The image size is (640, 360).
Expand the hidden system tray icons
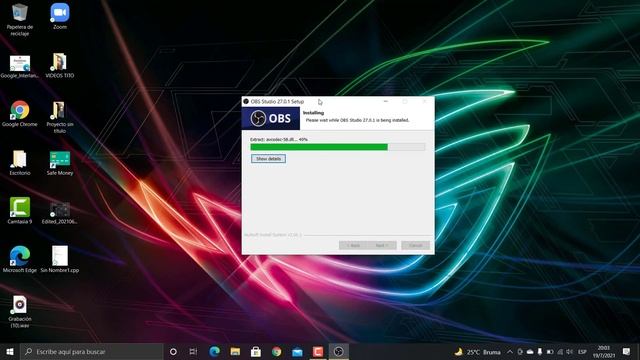(510, 351)
